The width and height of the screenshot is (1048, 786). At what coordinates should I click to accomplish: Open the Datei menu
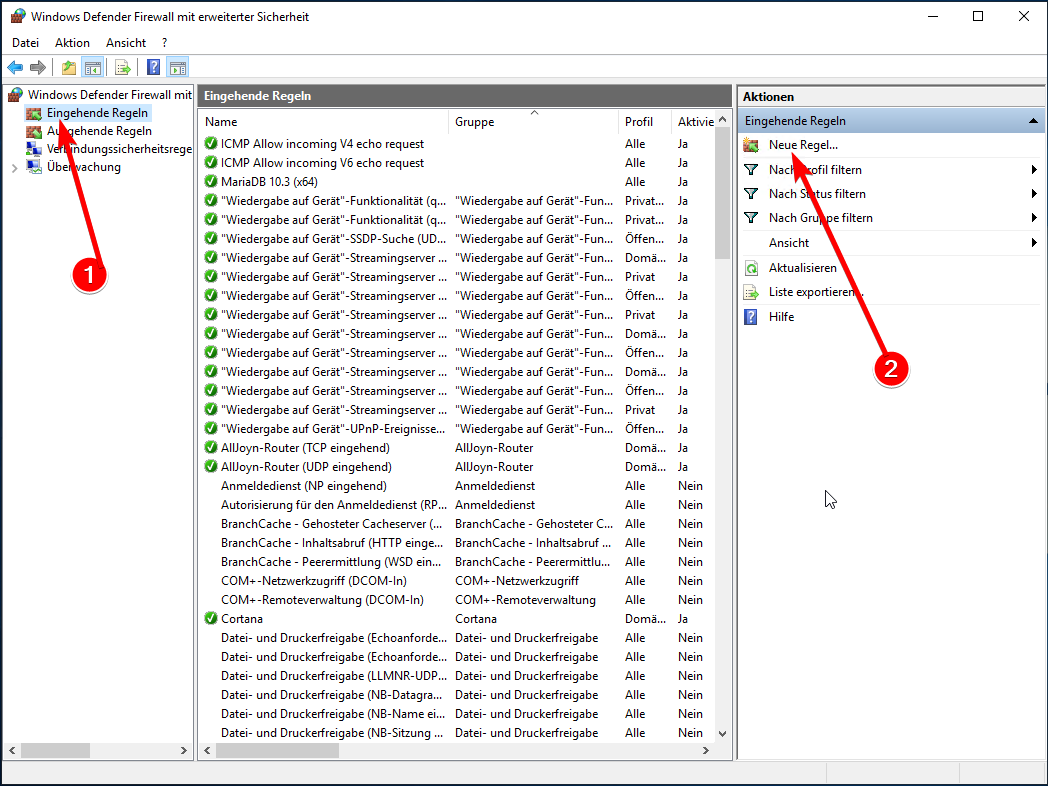tap(25, 43)
